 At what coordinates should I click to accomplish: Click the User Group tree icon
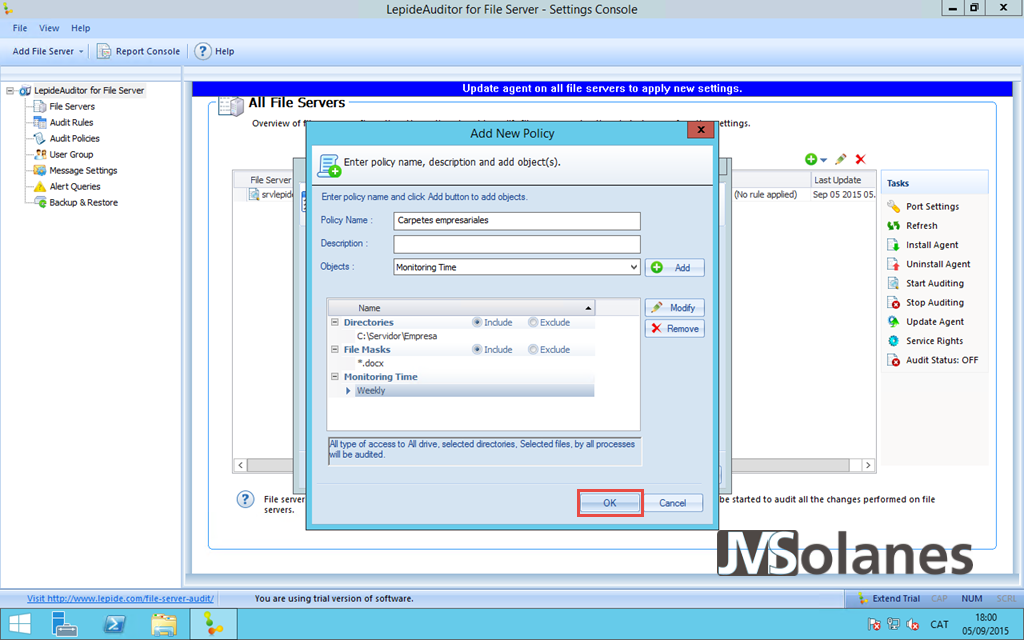tap(40, 154)
